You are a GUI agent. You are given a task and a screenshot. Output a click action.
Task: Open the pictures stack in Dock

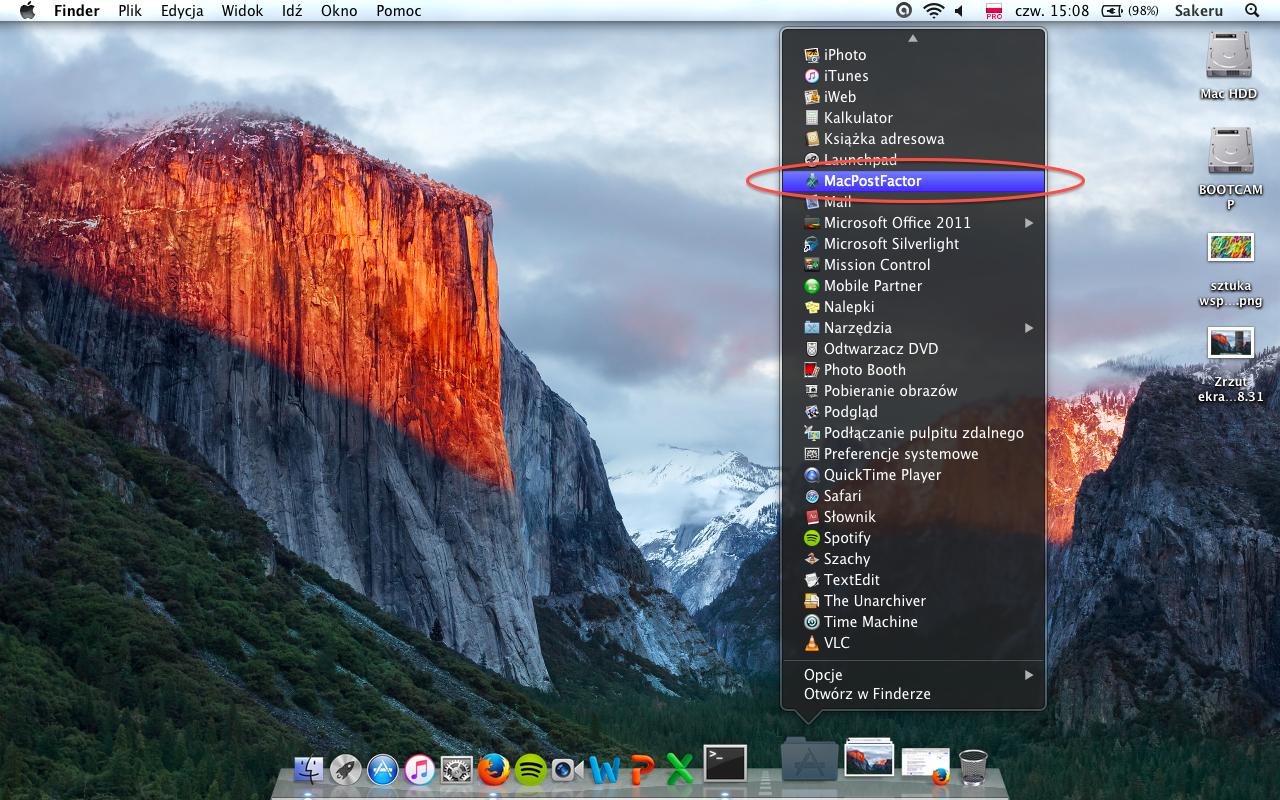(x=869, y=757)
